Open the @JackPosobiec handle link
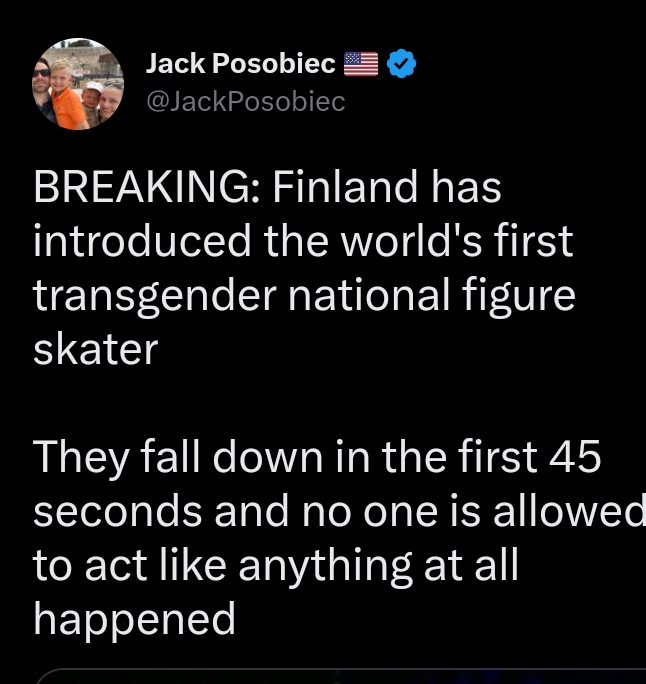Viewport: 646px width, 684px height. (246, 101)
